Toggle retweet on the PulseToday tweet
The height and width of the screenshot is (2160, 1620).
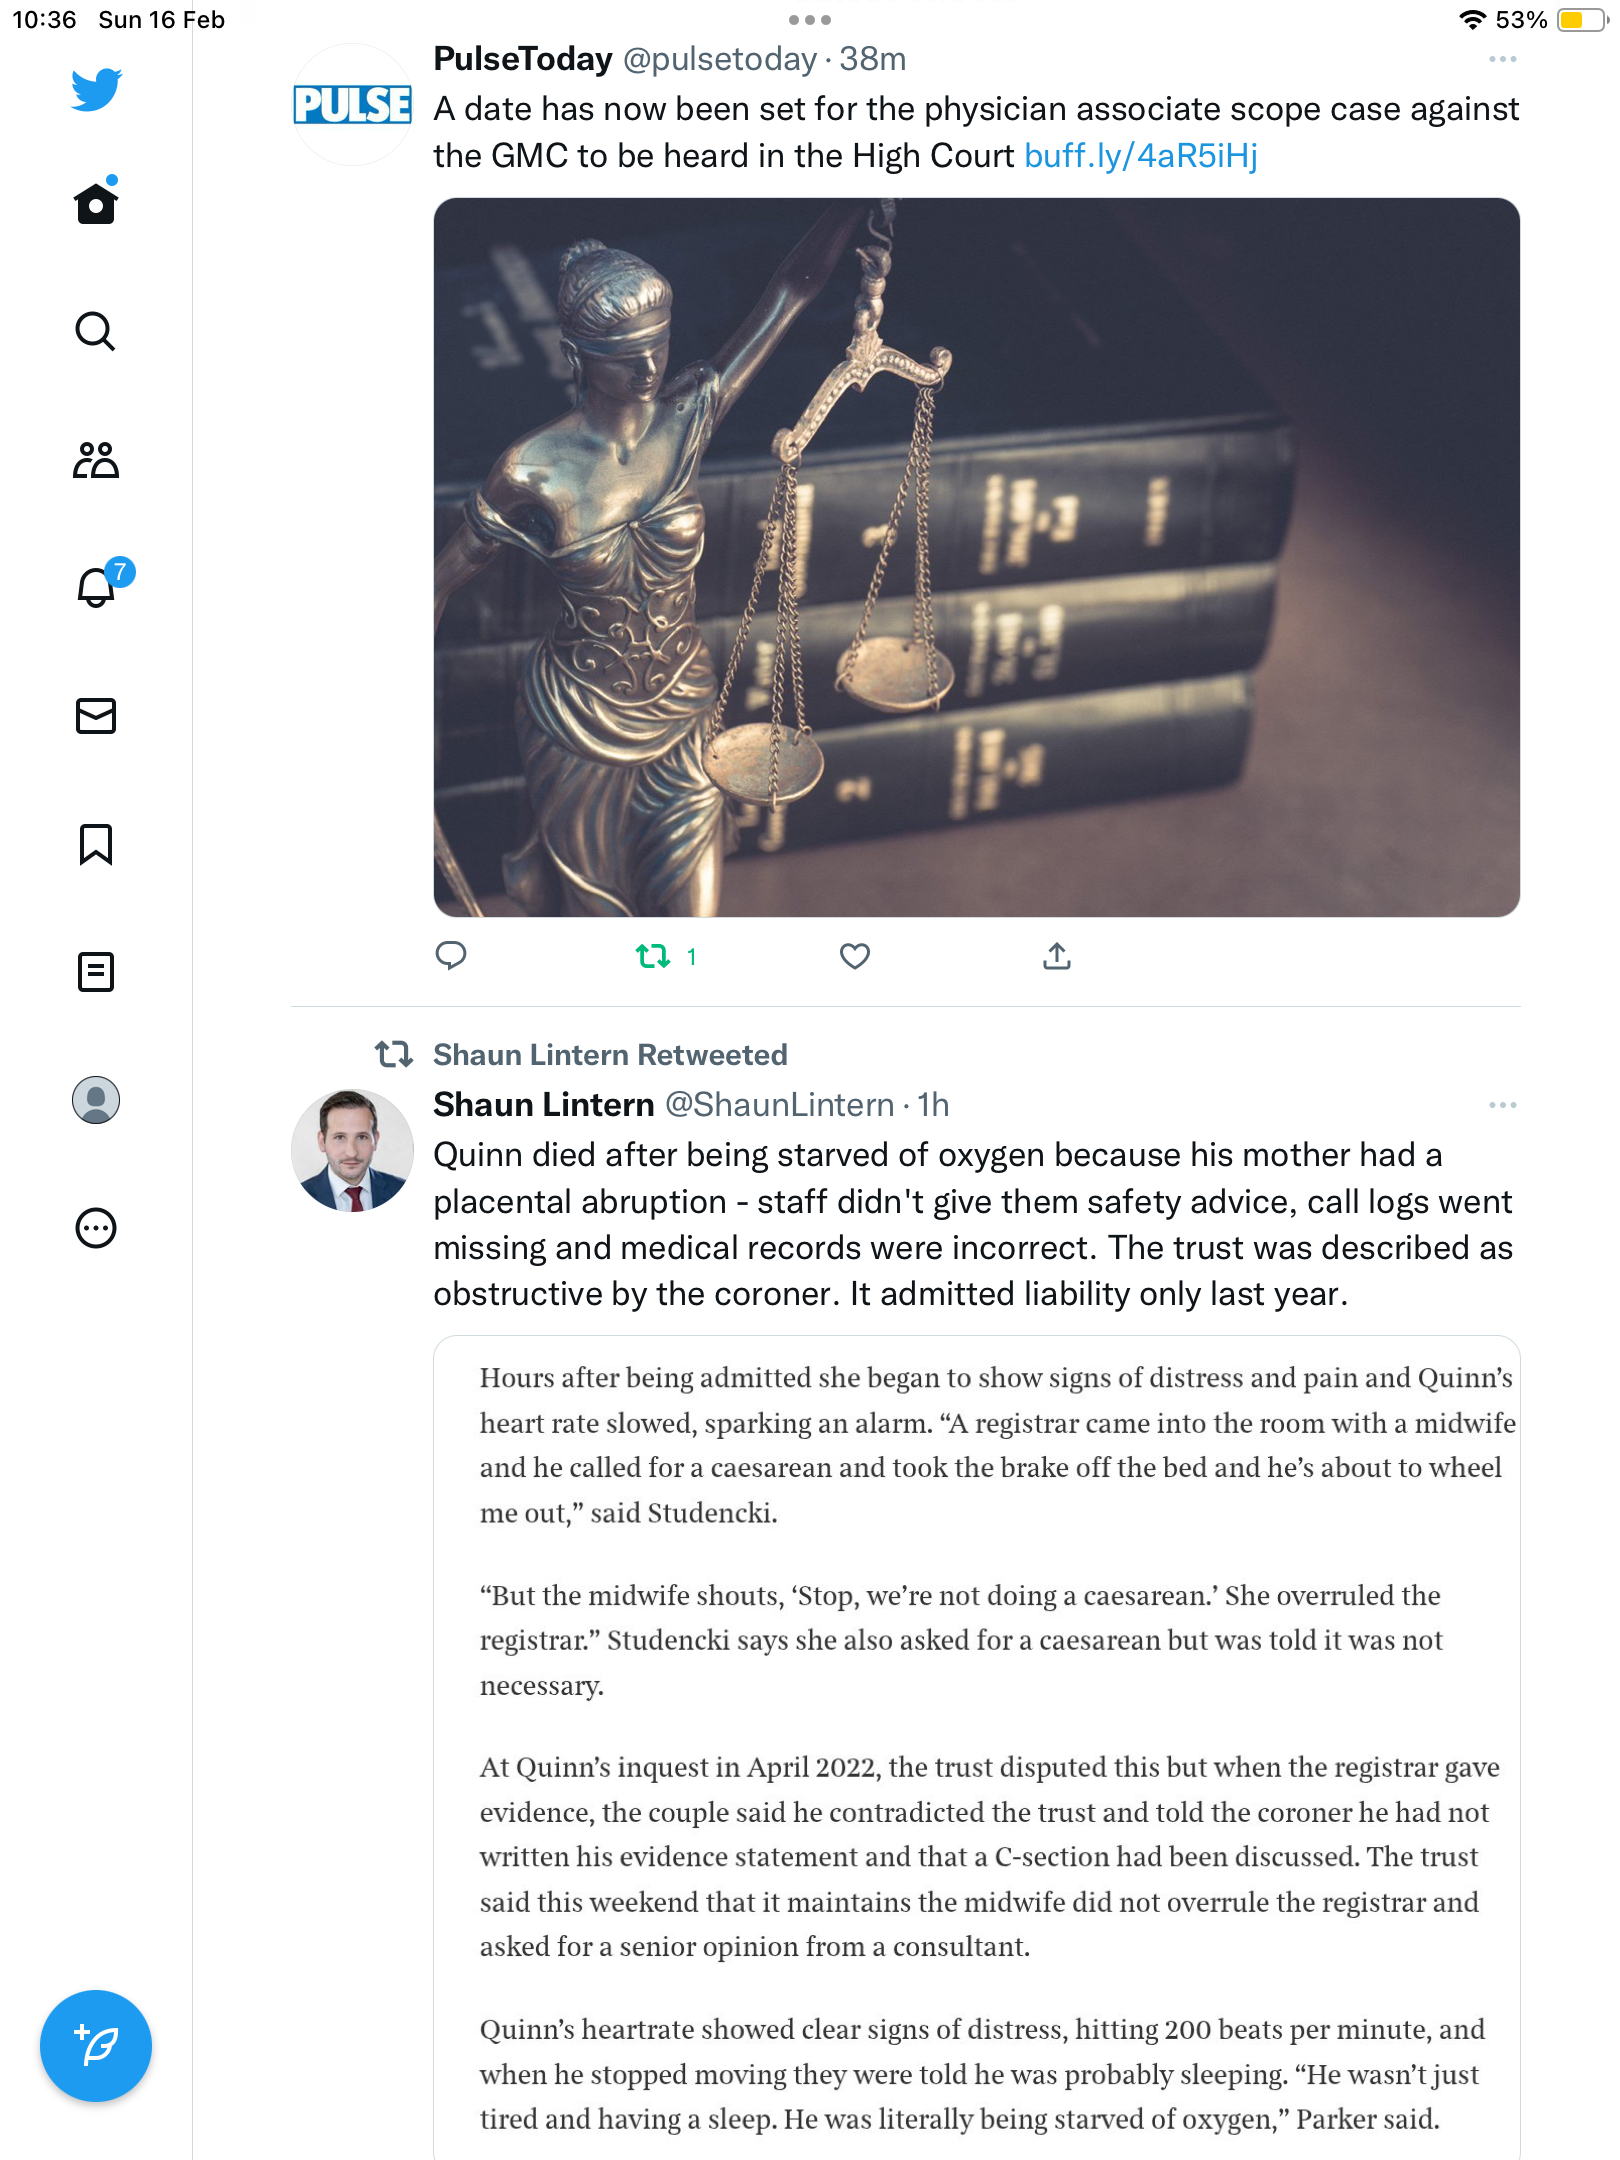pyautogui.click(x=666, y=956)
